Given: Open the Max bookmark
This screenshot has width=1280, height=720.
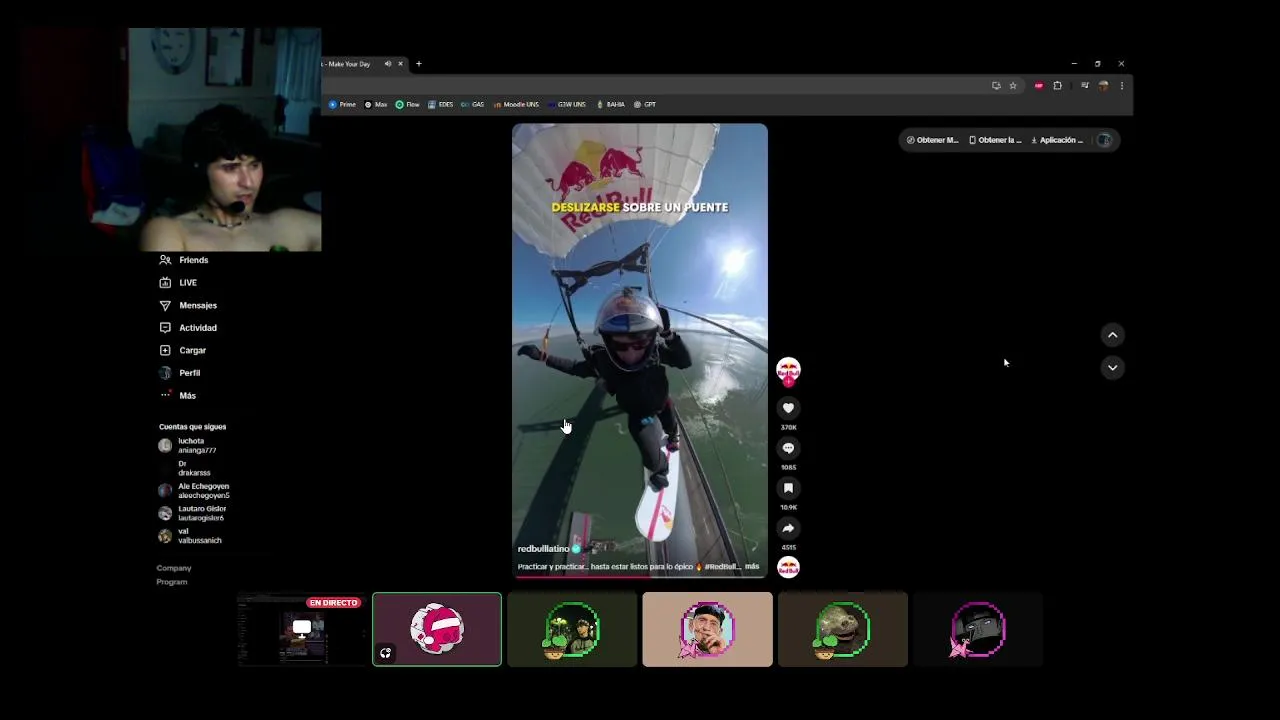Looking at the screenshot, I should (376, 104).
